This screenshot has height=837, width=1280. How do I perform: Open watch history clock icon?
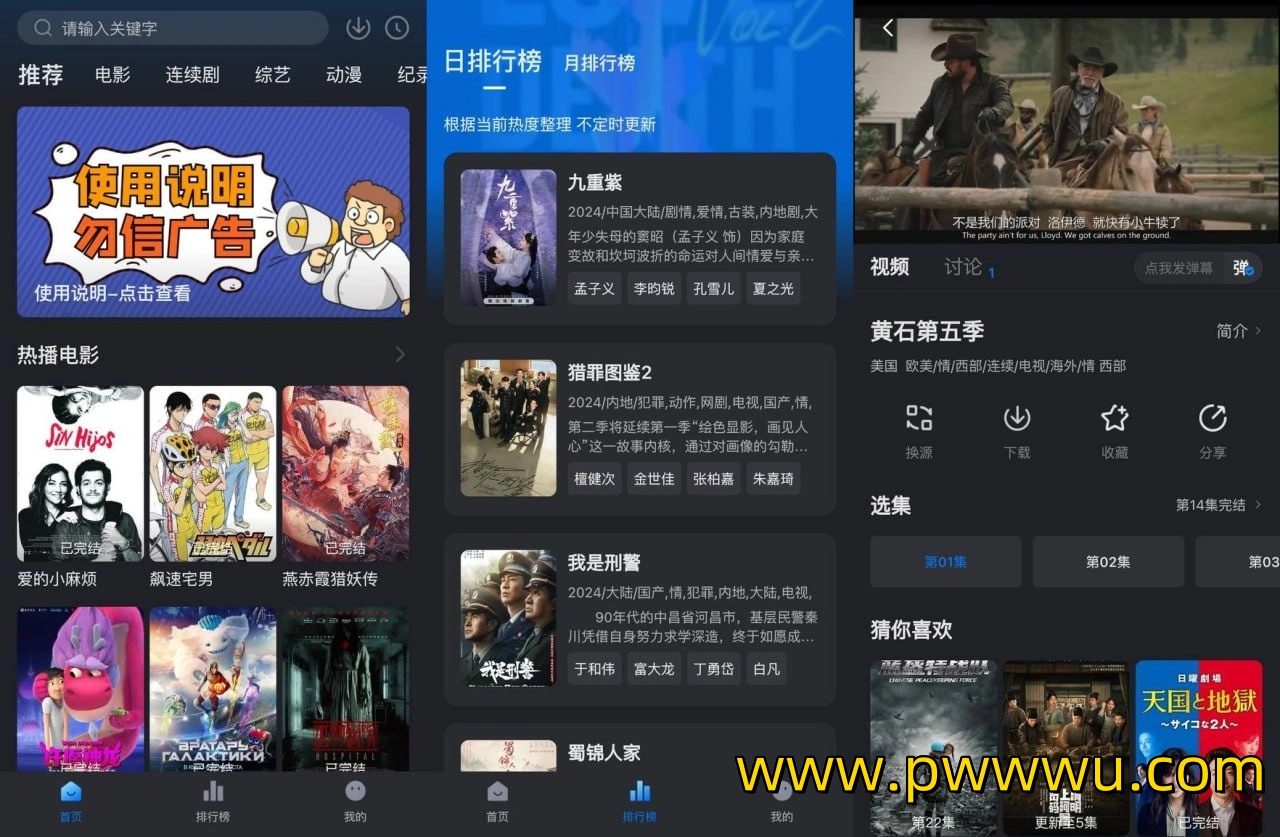pos(398,28)
